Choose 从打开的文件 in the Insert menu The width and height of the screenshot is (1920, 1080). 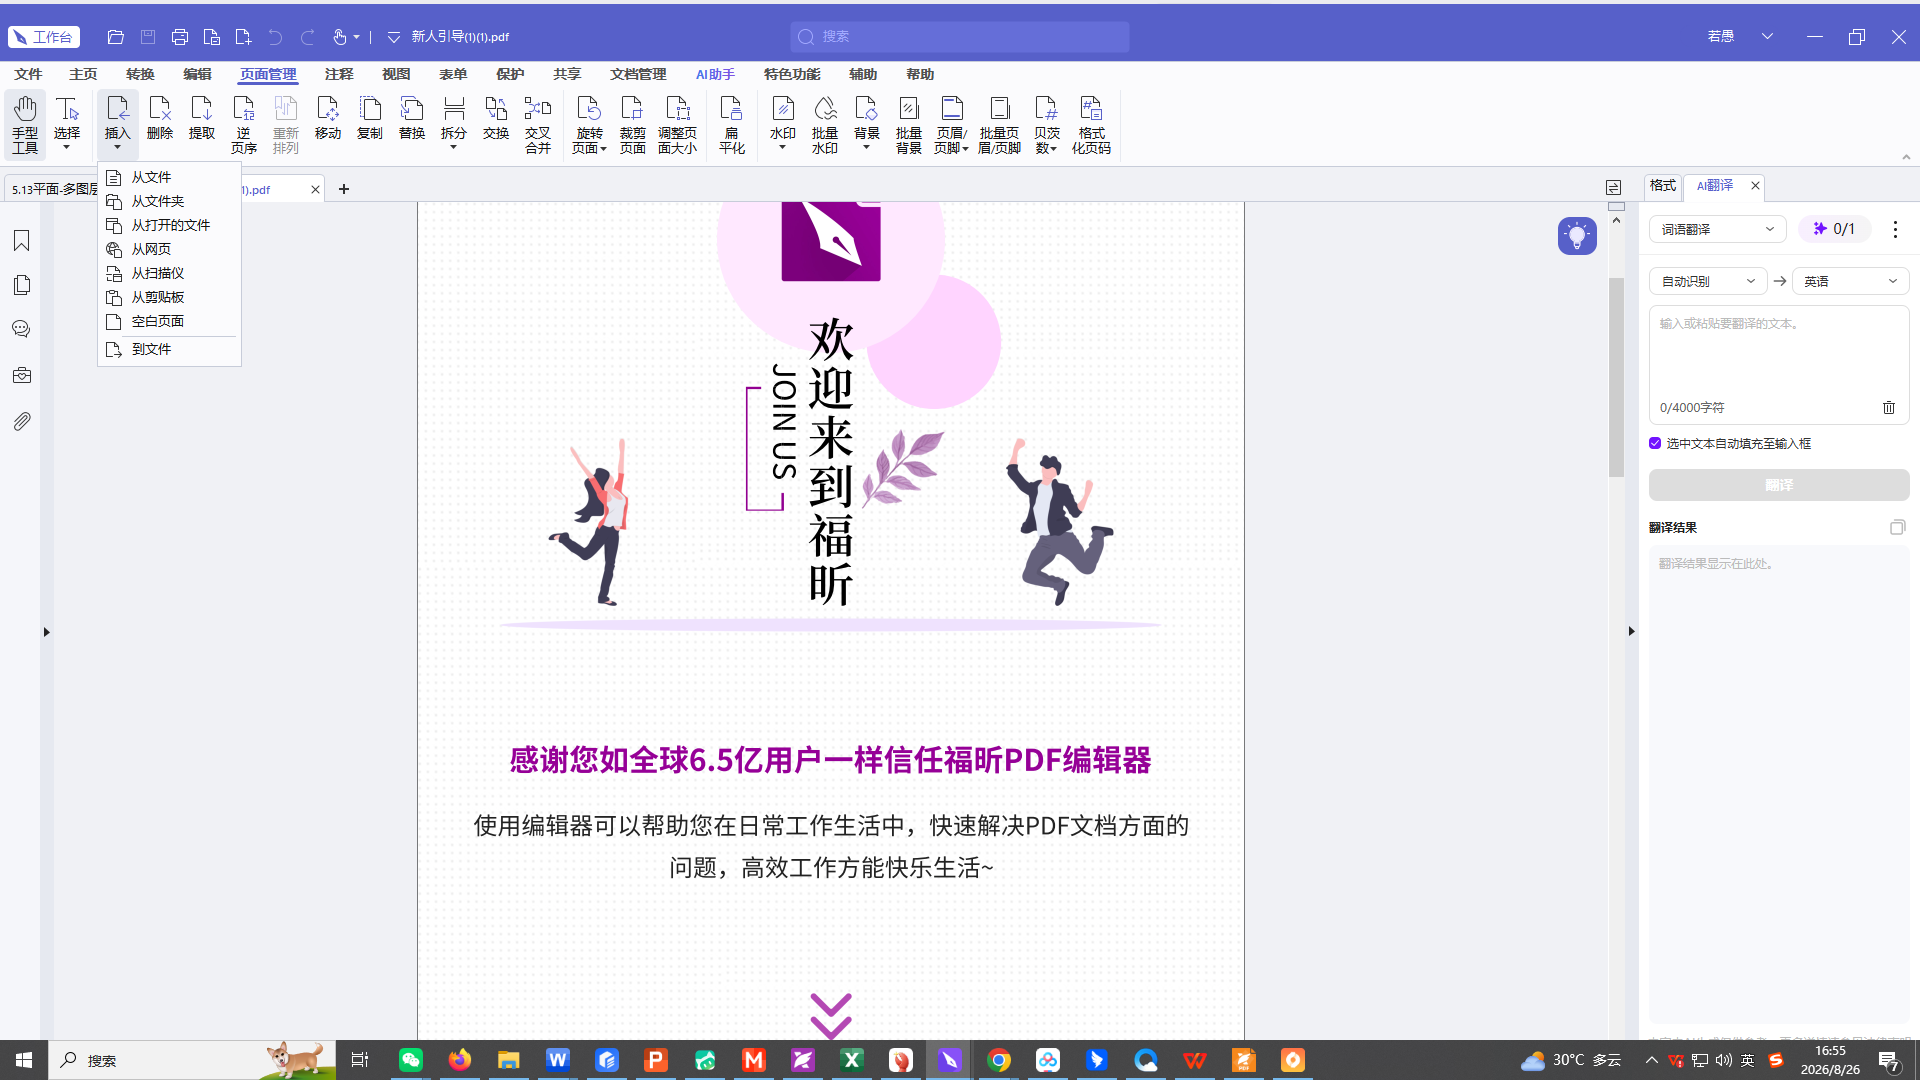click(x=169, y=225)
